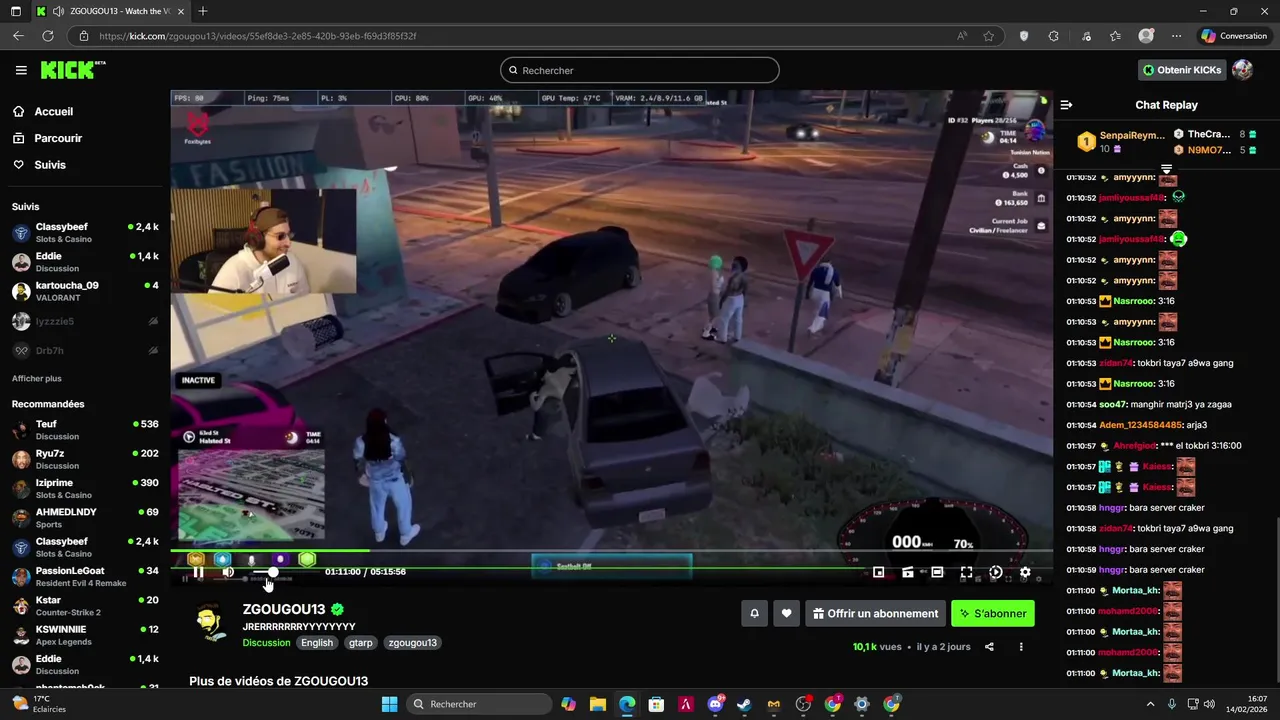Screen dimensions: 1280x720
Task: Select the English tag
Action: pyautogui.click(x=317, y=643)
